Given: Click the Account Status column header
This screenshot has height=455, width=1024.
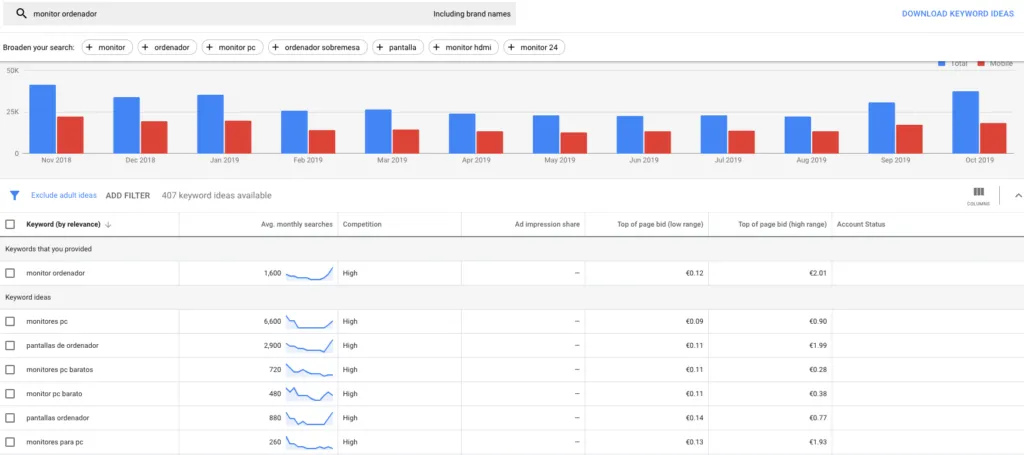Looking at the screenshot, I should pos(861,225).
